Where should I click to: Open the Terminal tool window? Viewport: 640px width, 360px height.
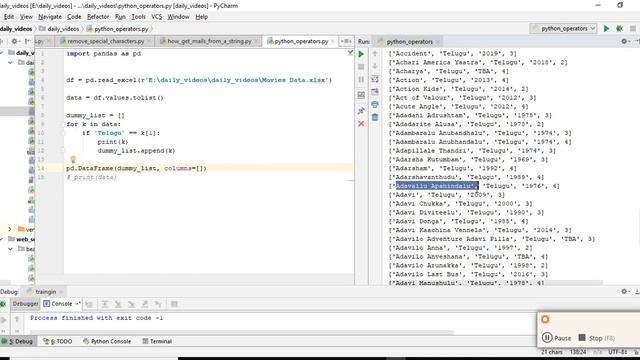pos(157,341)
